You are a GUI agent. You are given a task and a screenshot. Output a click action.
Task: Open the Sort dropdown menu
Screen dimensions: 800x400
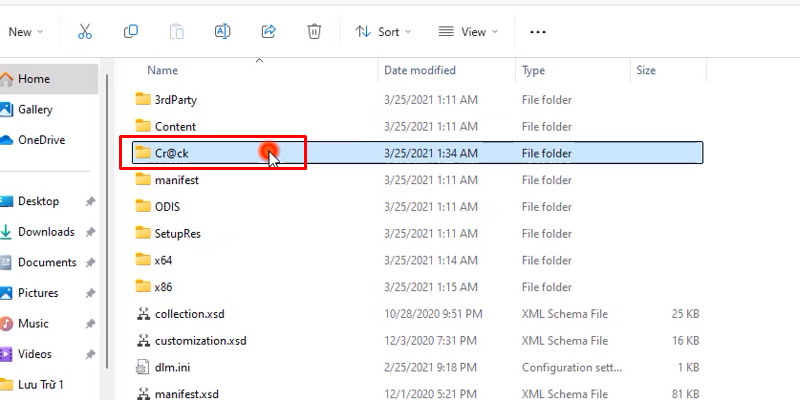380,32
